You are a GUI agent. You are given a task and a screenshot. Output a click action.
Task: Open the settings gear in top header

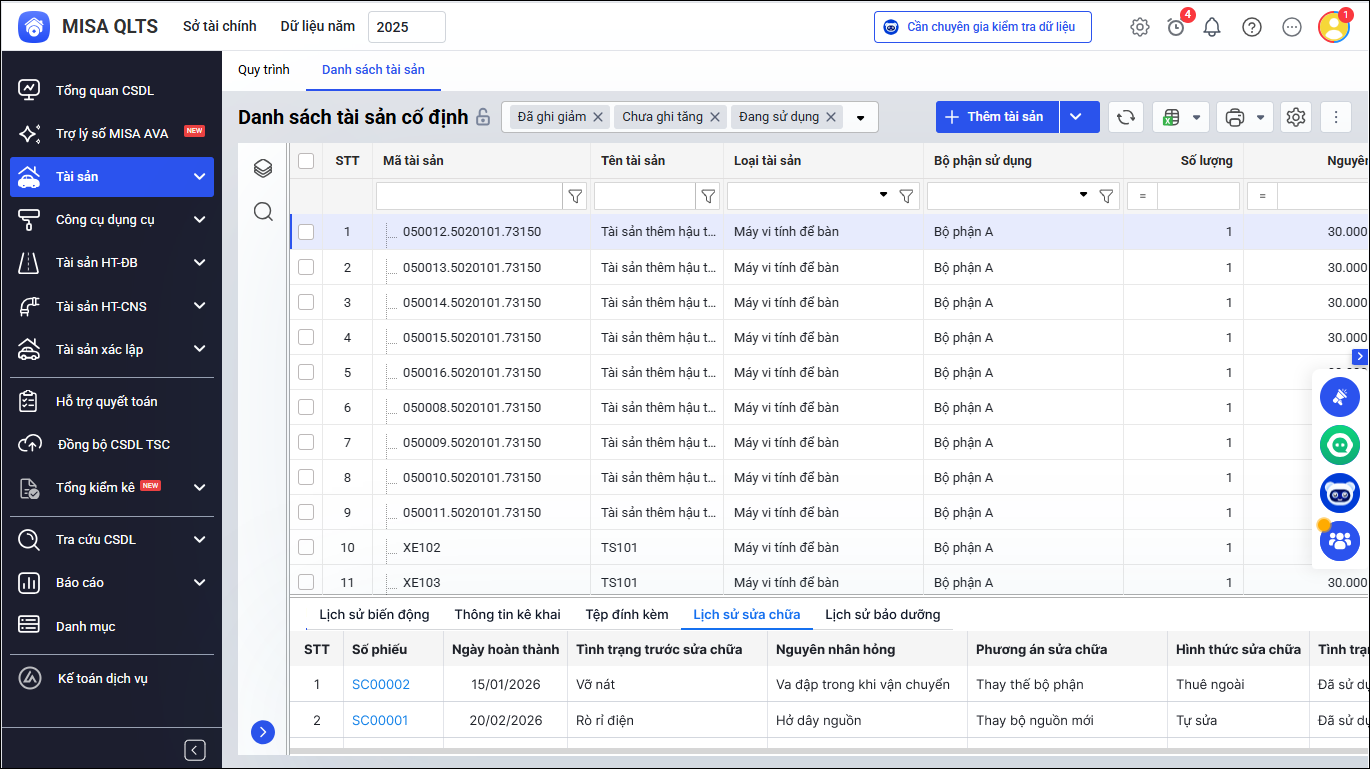[x=1139, y=27]
